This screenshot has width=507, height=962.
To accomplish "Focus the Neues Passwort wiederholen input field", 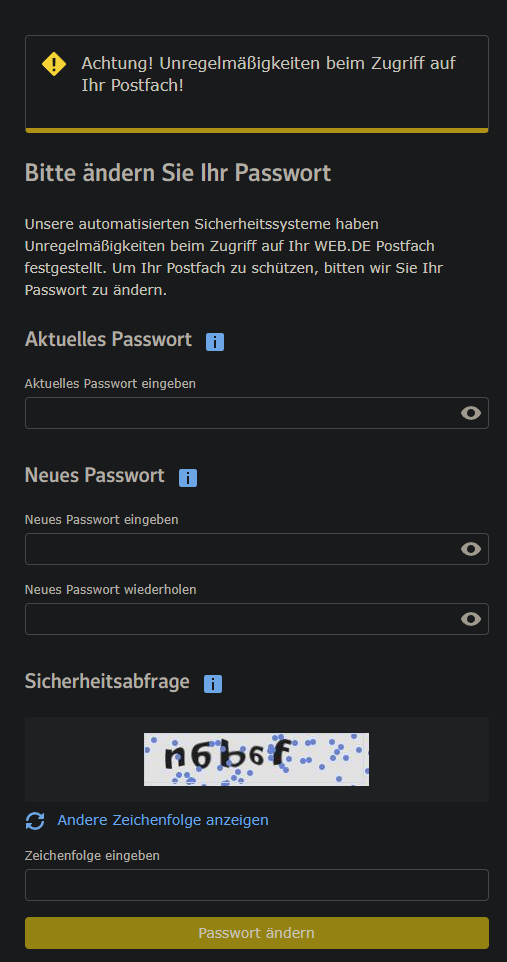I will pos(257,619).
